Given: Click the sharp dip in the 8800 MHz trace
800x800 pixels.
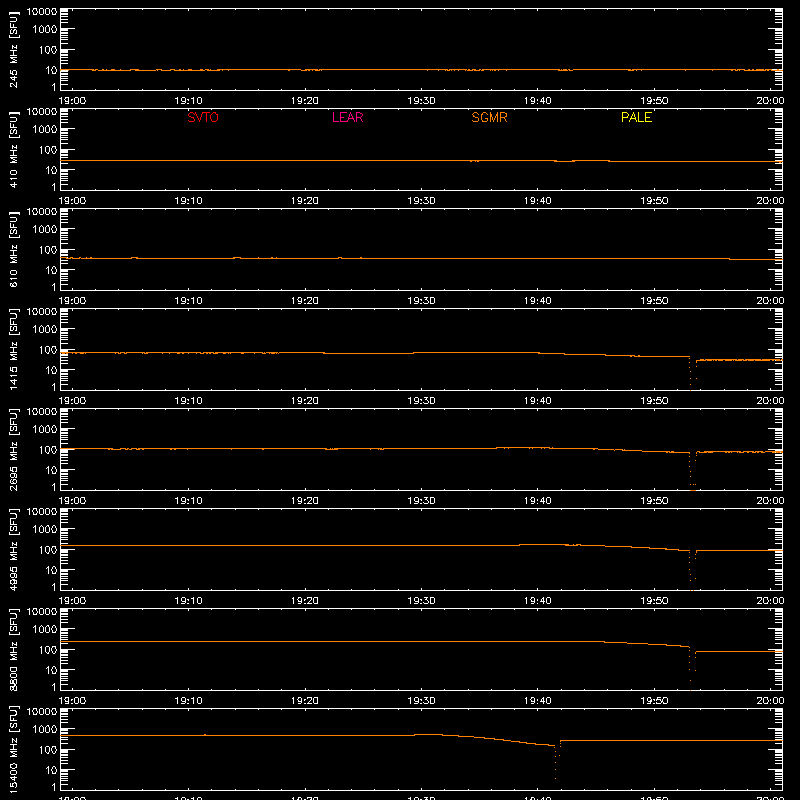Looking at the screenshot, I should [692, 668].
